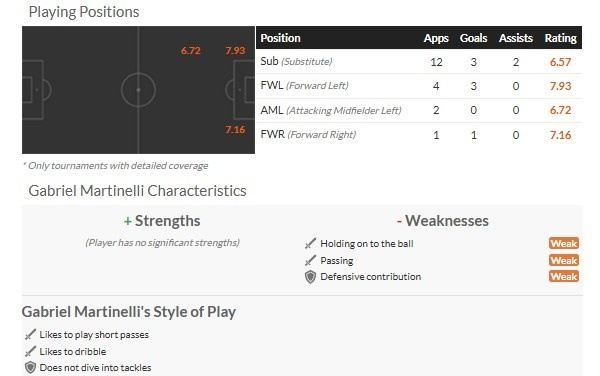
Task: Select the FWL Forward Left table row
Action: [x=419, y=86]
